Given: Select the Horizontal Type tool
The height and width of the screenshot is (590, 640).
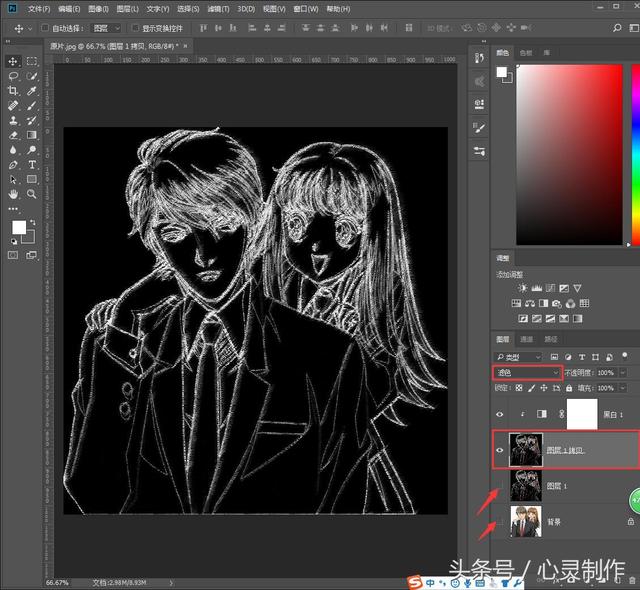Looking at the screenshot, I should [32, 165].
